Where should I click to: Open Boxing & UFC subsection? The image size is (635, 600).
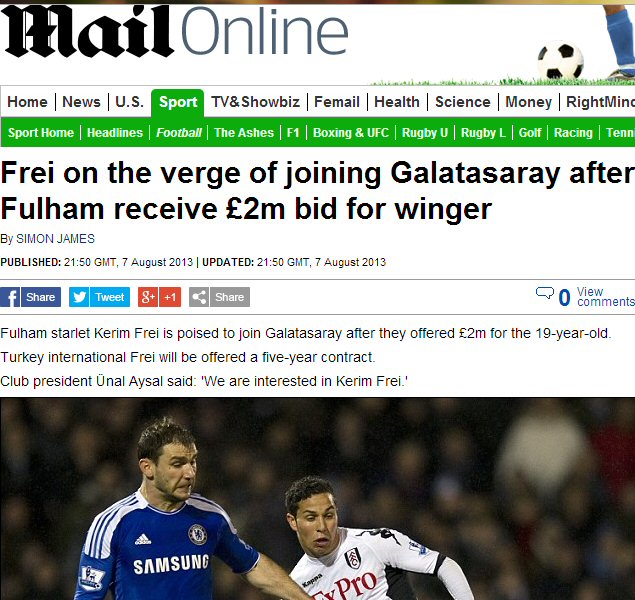pos(351,133)
